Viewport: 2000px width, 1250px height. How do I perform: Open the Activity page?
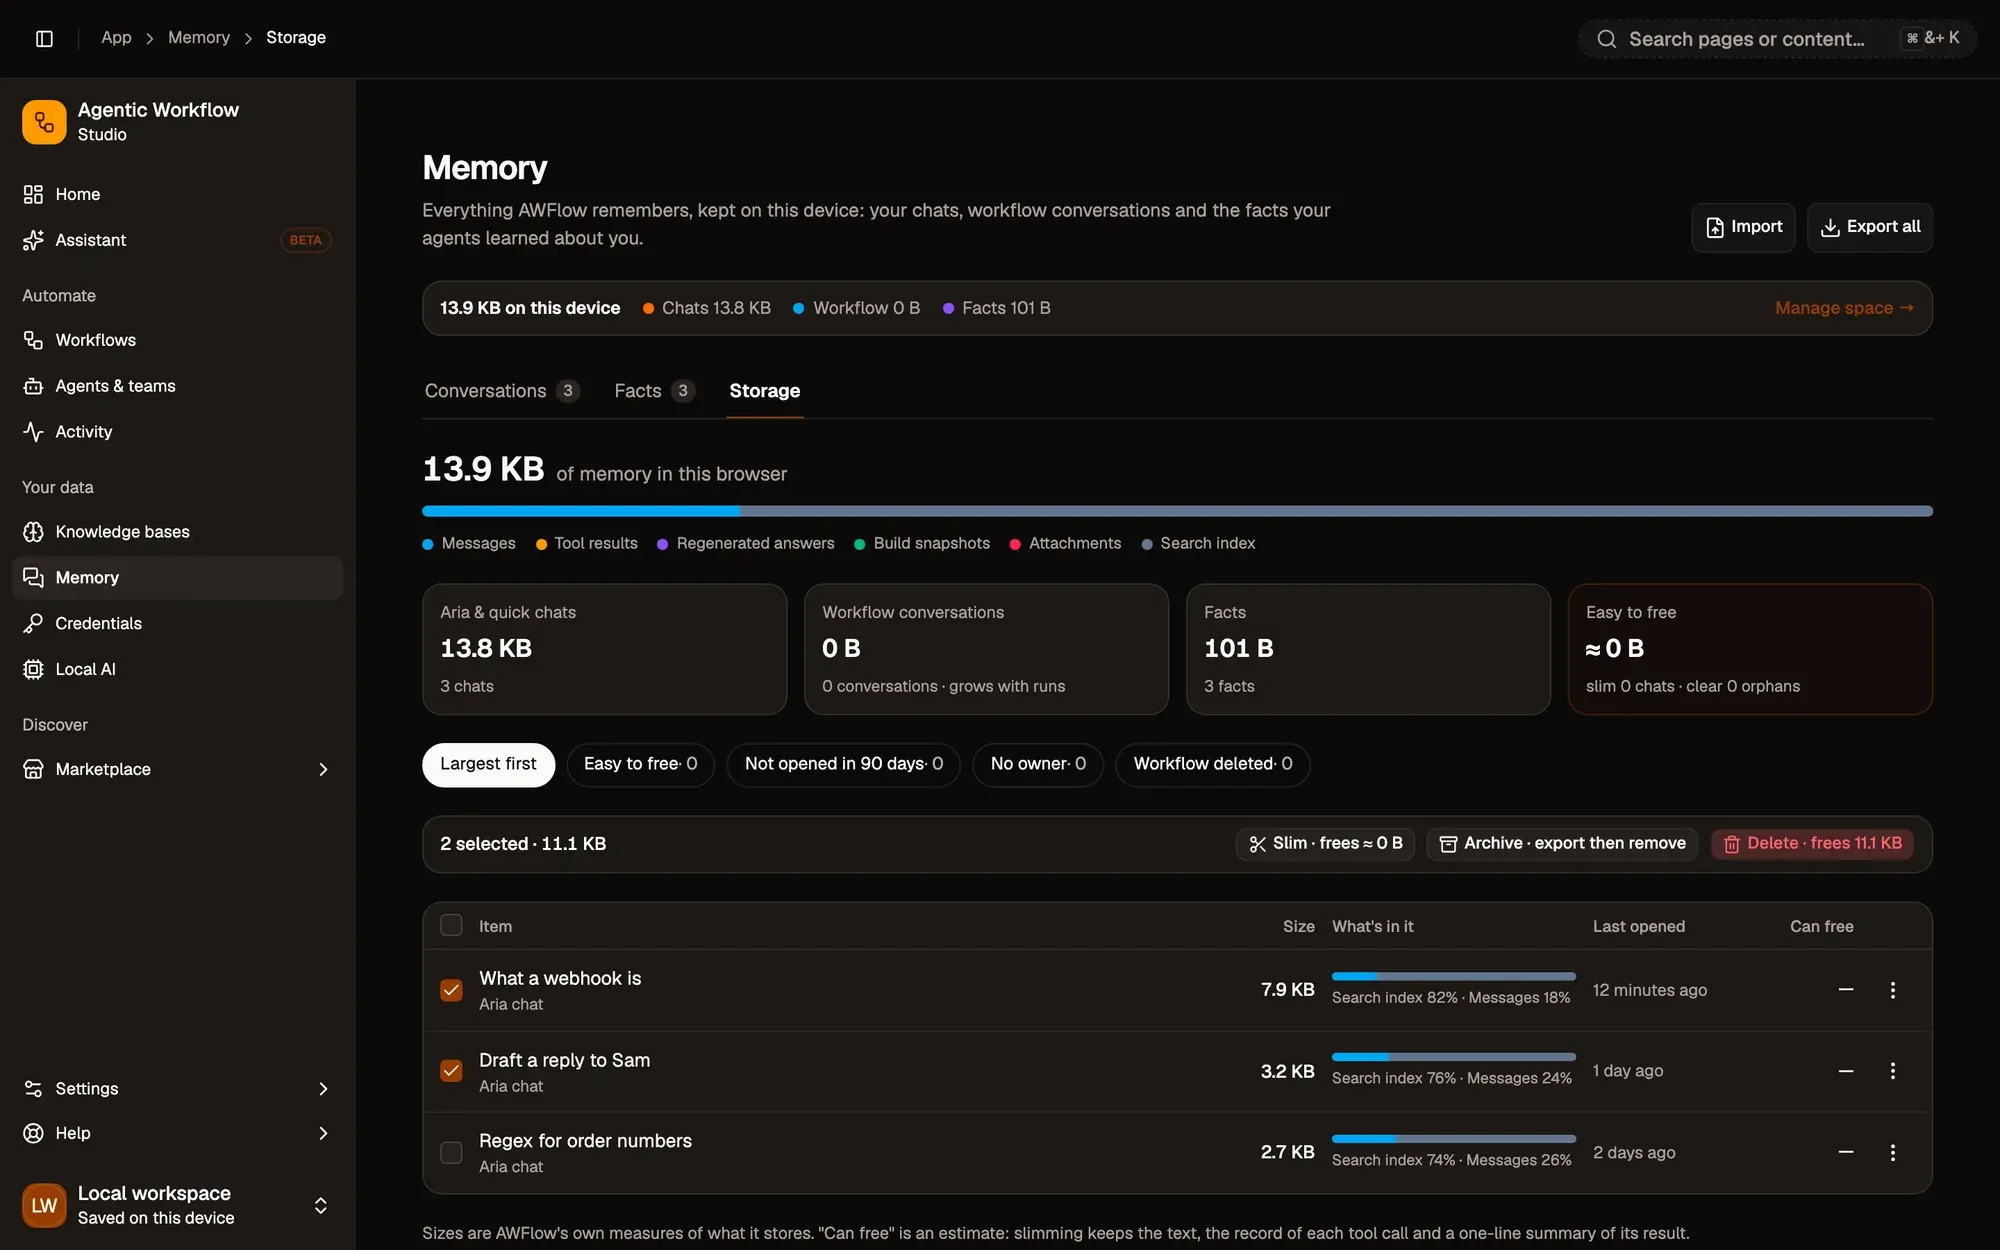[177, 432]
